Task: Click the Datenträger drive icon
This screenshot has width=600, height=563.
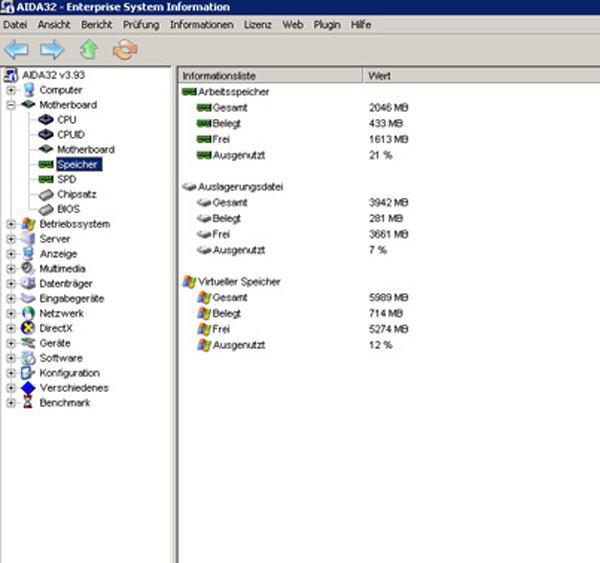Action: (28, 284)
